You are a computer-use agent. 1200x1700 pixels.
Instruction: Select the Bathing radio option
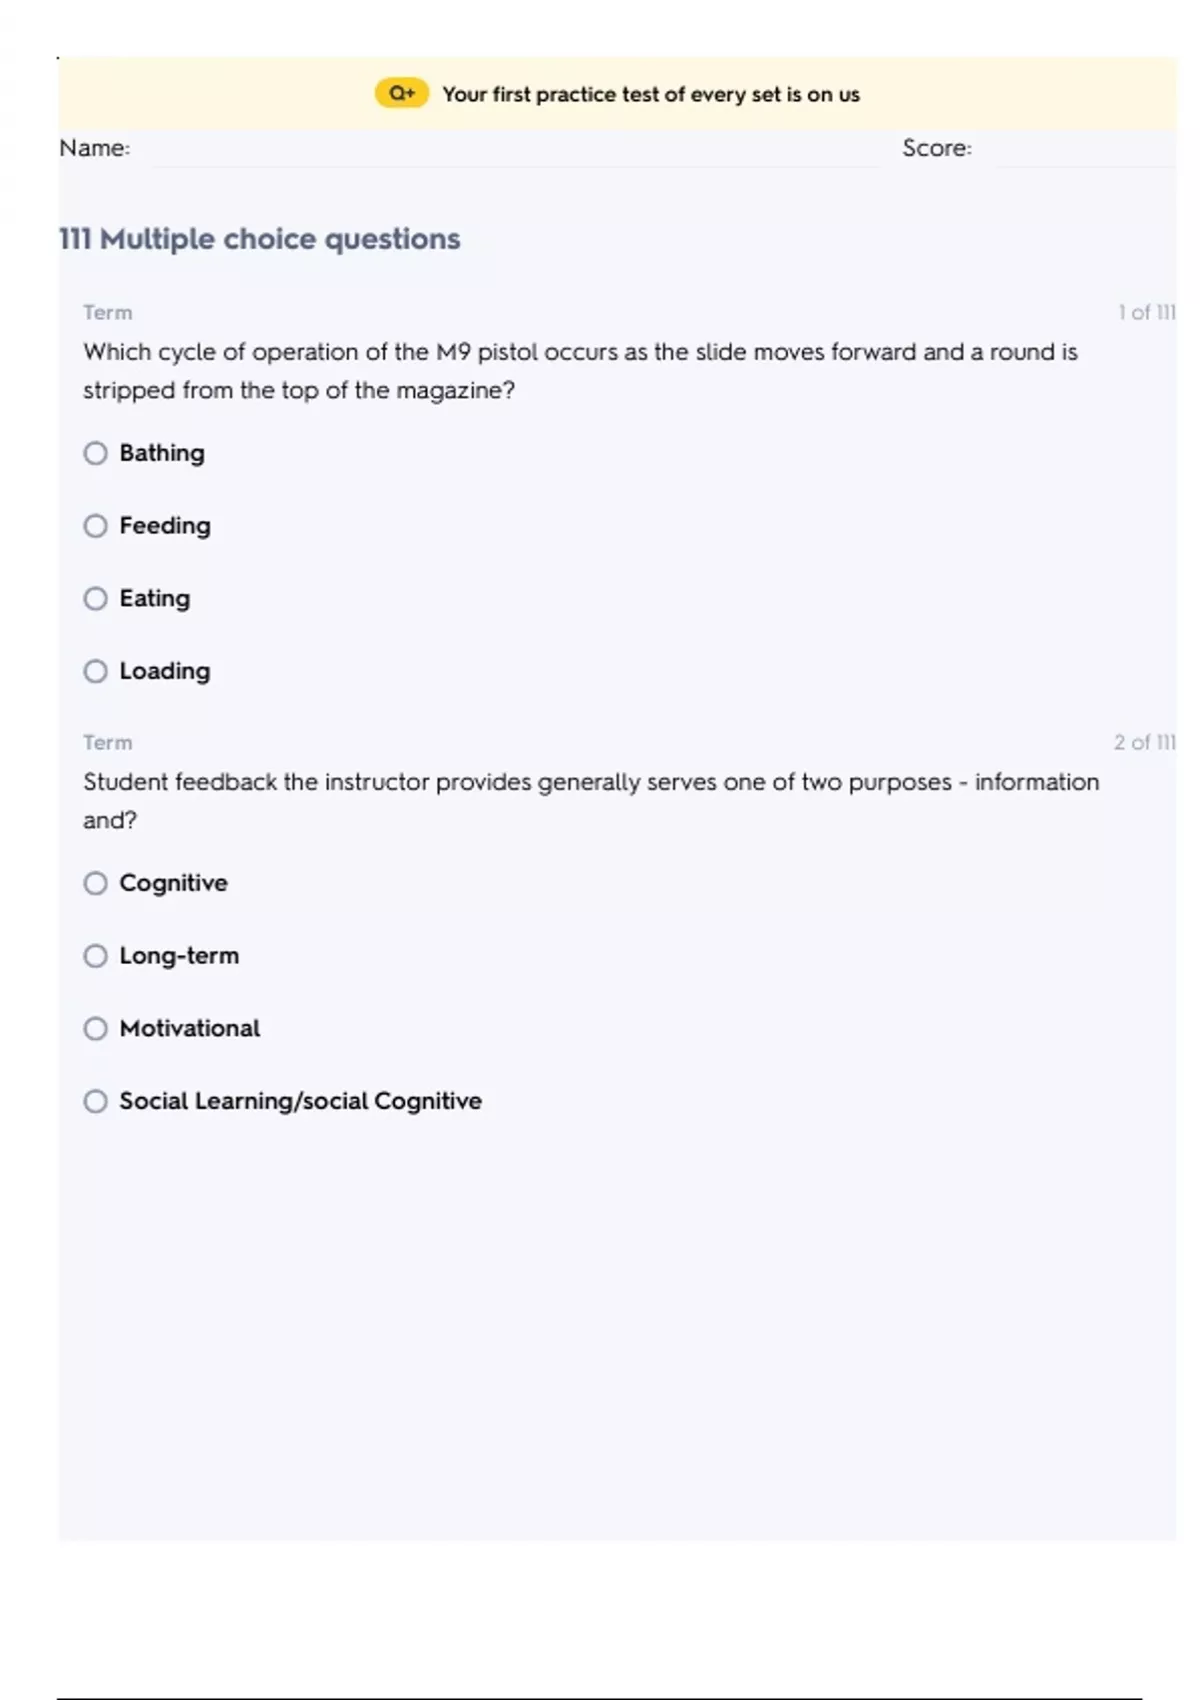(95, 453)
